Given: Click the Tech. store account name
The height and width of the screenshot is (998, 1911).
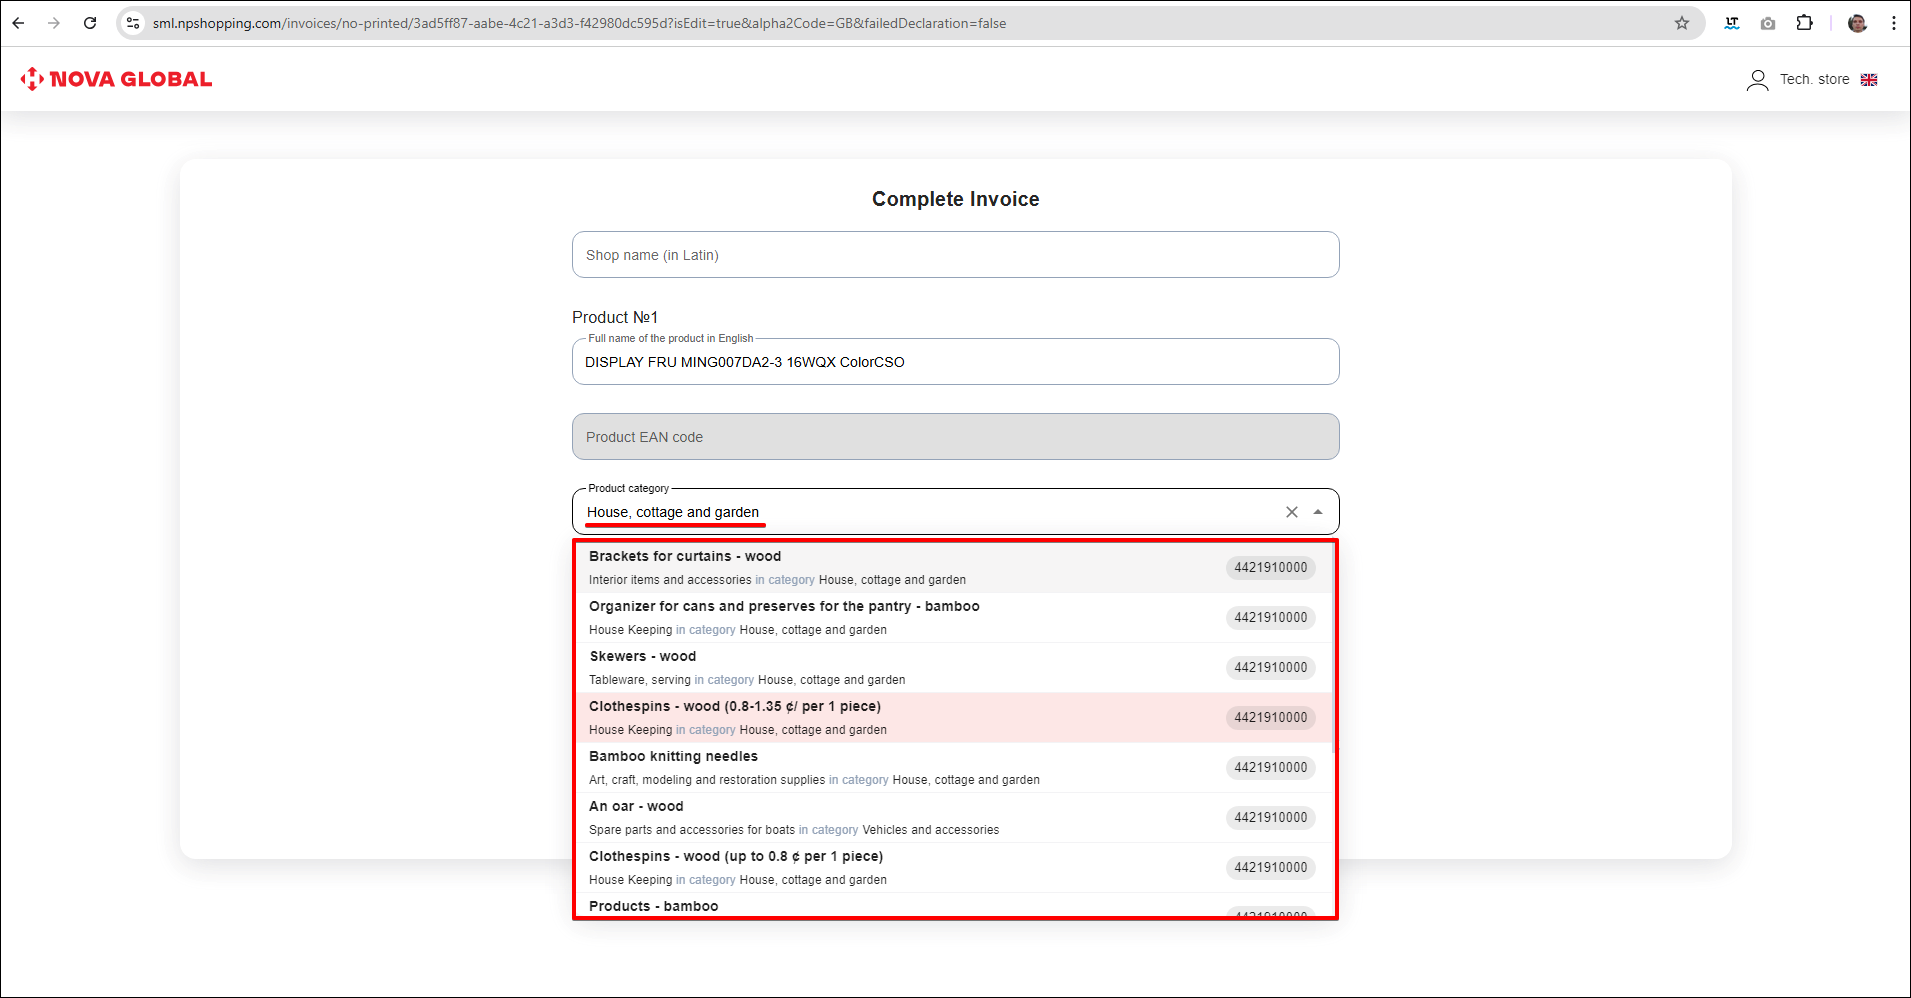Looking at the screenshot, I should pos(1814,80).
